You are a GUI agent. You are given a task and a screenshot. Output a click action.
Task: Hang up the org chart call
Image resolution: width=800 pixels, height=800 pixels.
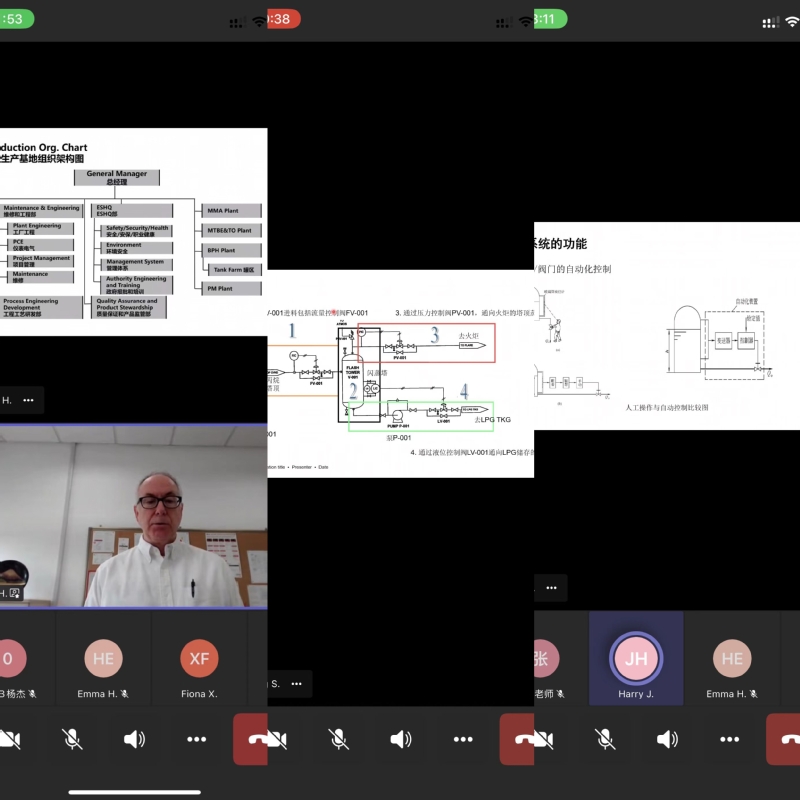(251, 739)
